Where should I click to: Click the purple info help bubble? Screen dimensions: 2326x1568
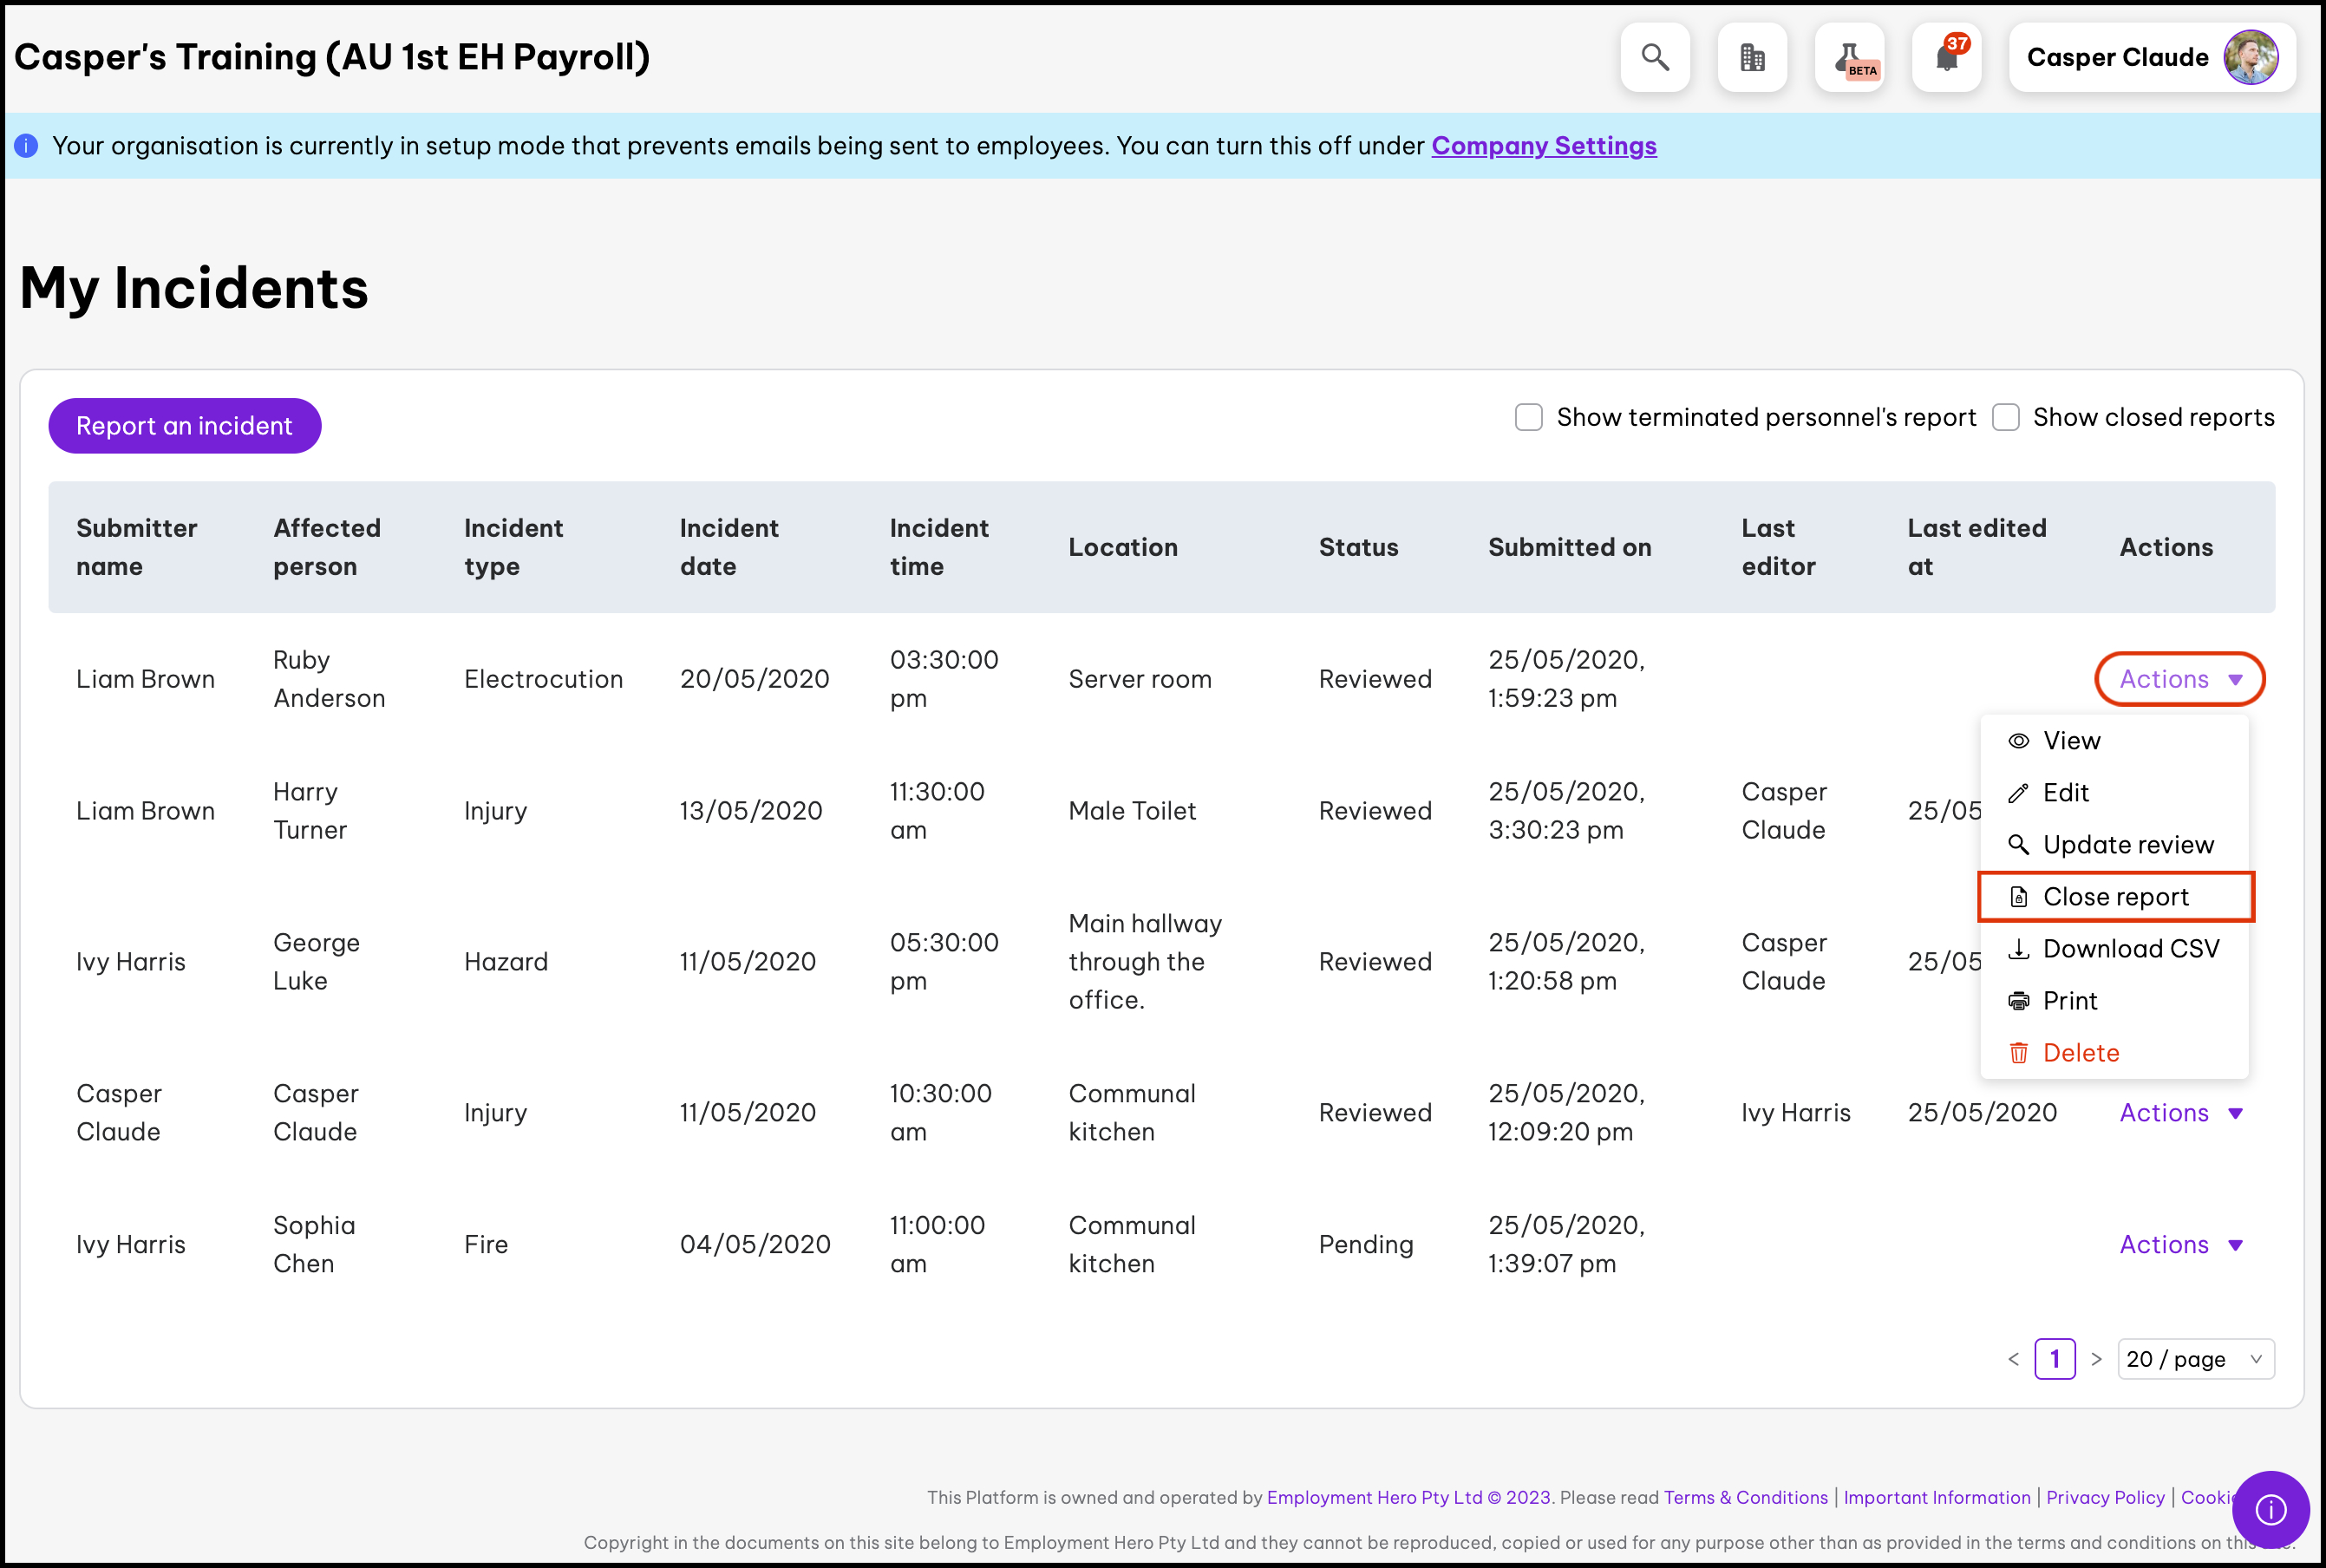(2270, 1508)
